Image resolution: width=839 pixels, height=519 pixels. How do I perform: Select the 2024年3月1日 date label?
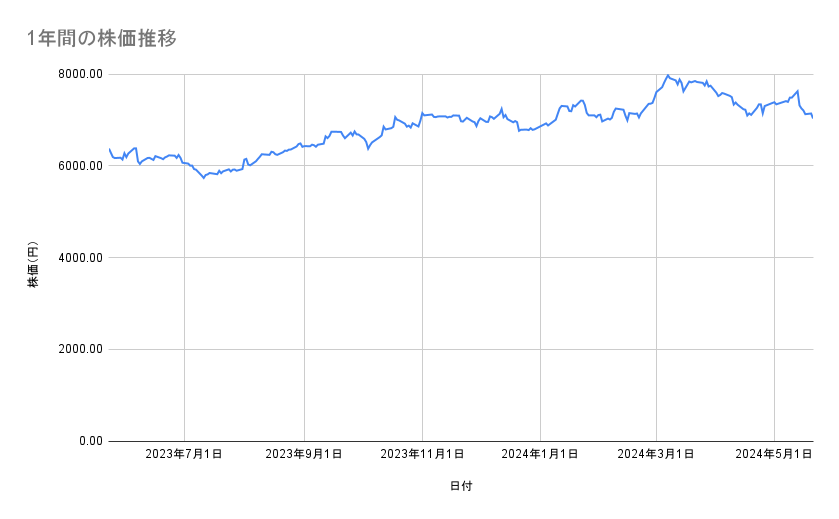(657, 454)
